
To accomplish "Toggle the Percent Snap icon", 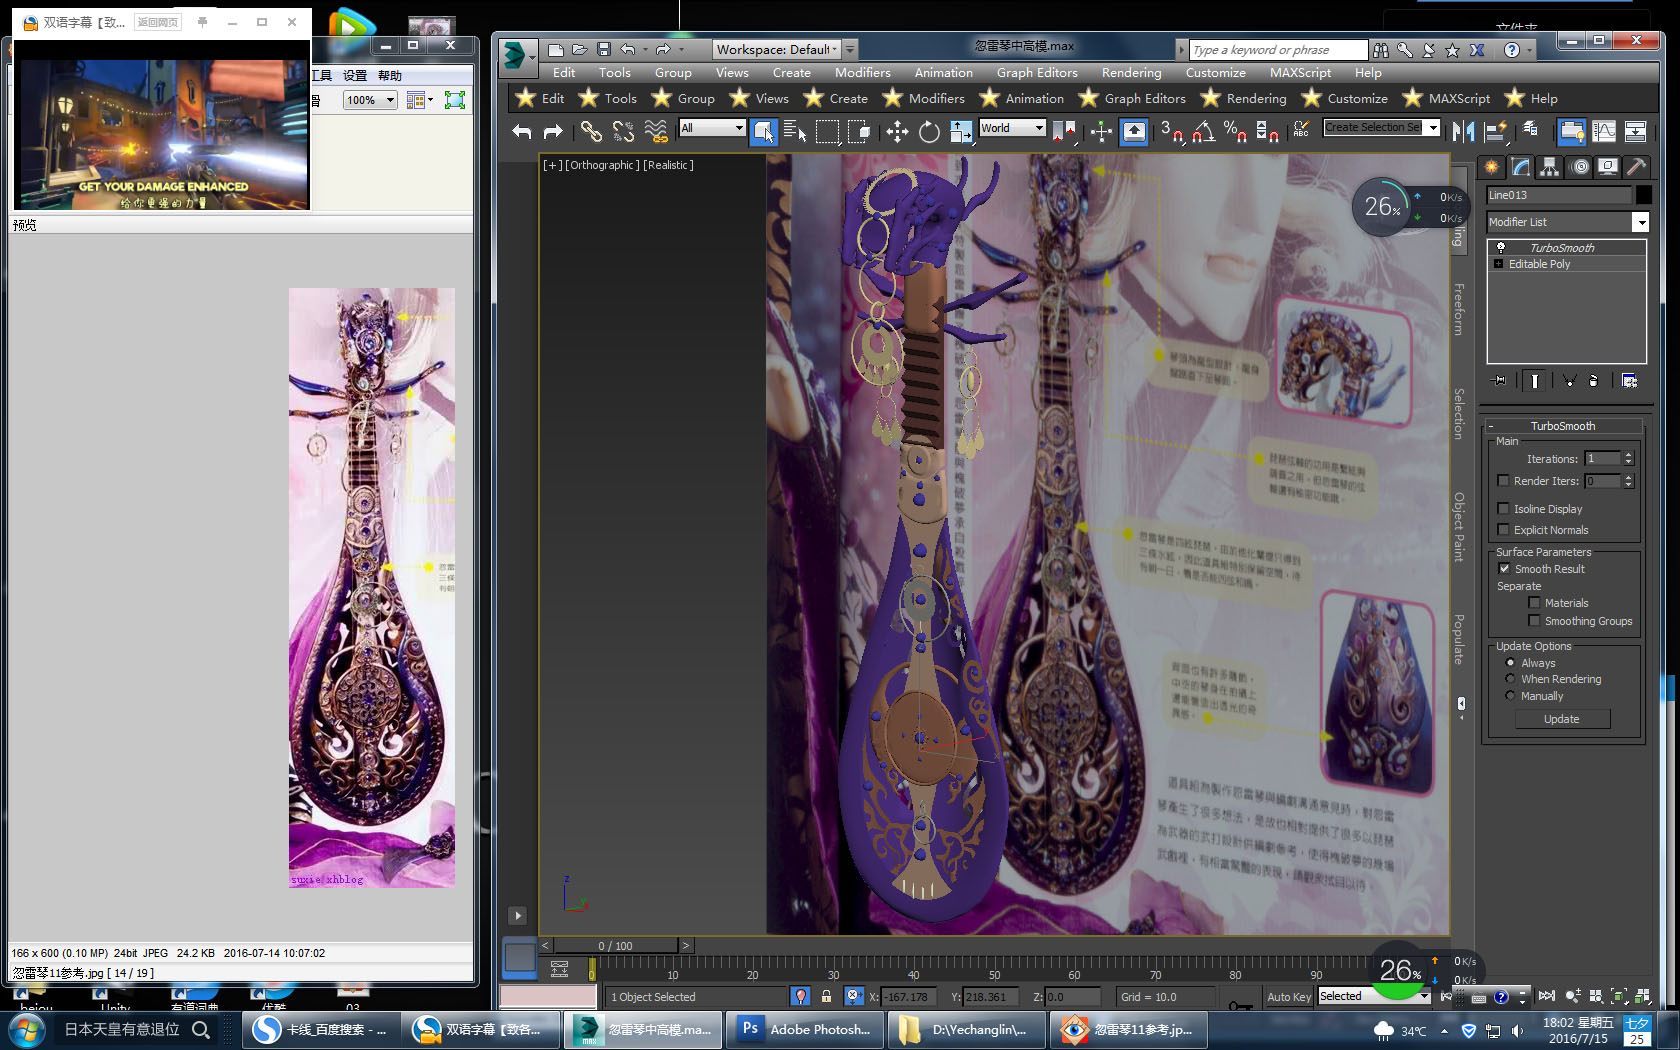I will pos(1236,131).
